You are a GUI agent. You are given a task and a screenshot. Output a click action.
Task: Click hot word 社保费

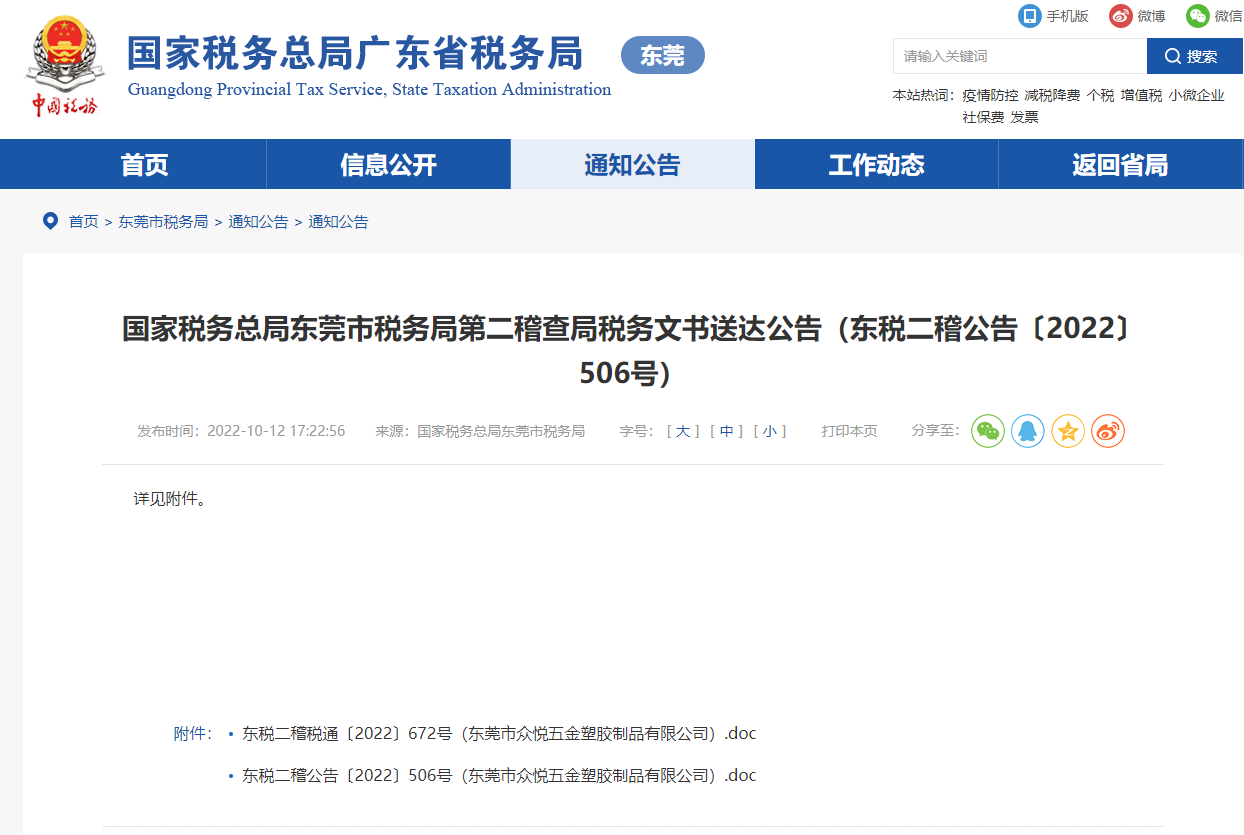[983, 117]
